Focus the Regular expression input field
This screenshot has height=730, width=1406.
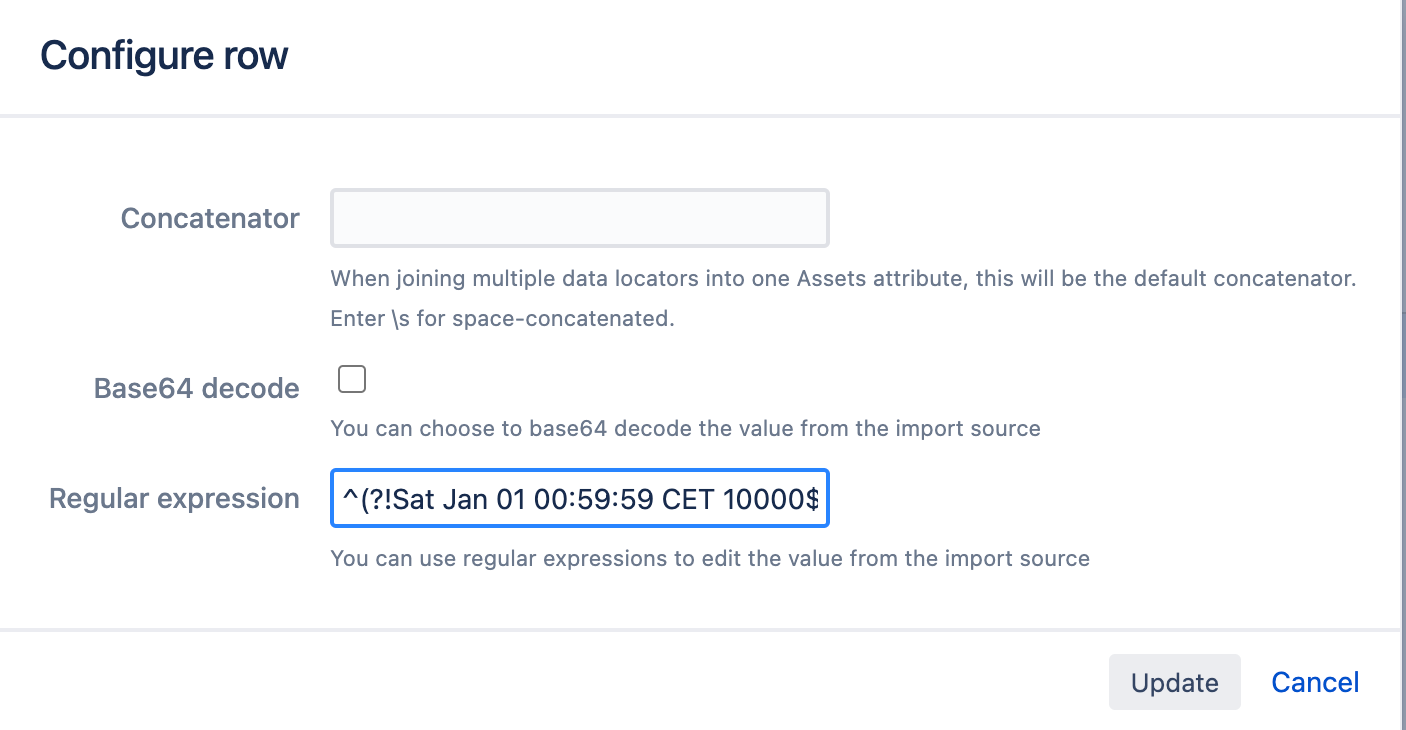(x=579, y=498)
